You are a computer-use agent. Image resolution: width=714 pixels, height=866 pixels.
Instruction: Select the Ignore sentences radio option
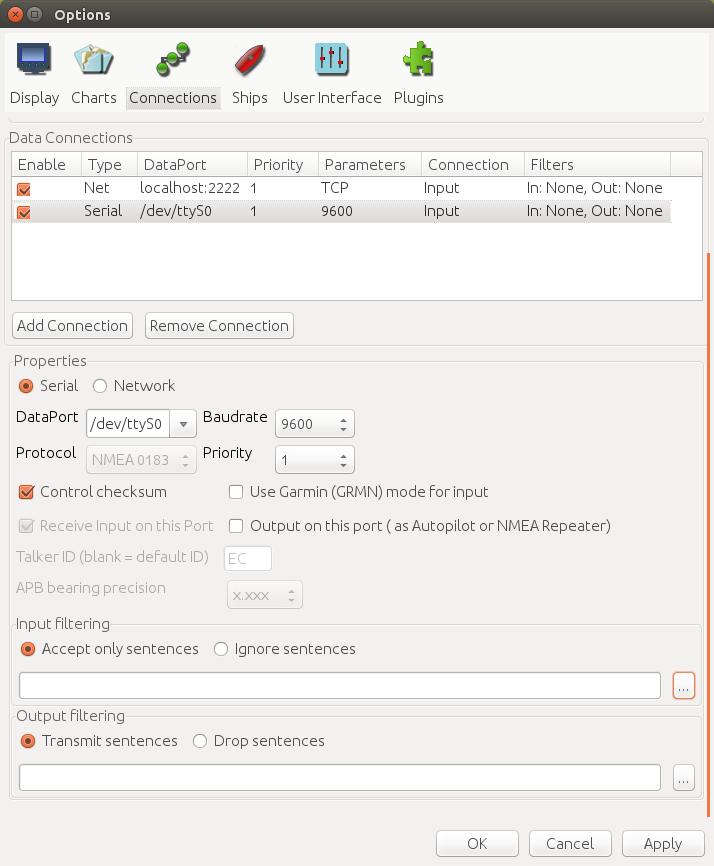click(x=221, y=649)
